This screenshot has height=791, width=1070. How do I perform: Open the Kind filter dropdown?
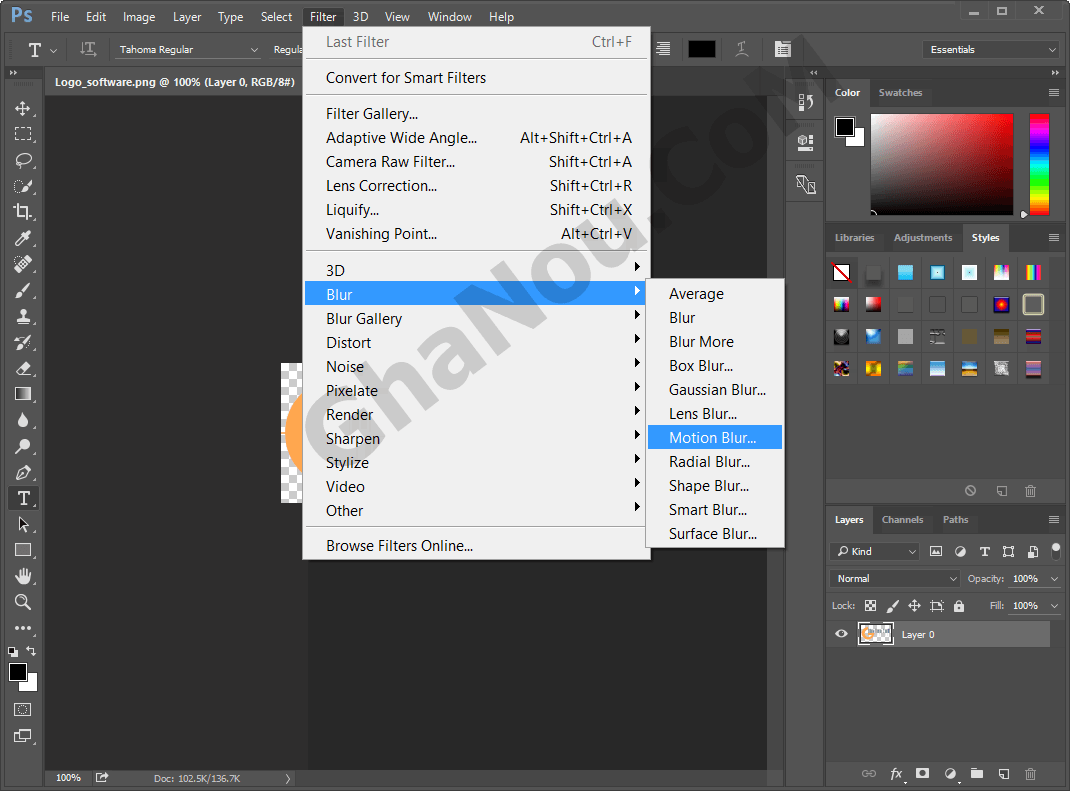coord(875,551)
